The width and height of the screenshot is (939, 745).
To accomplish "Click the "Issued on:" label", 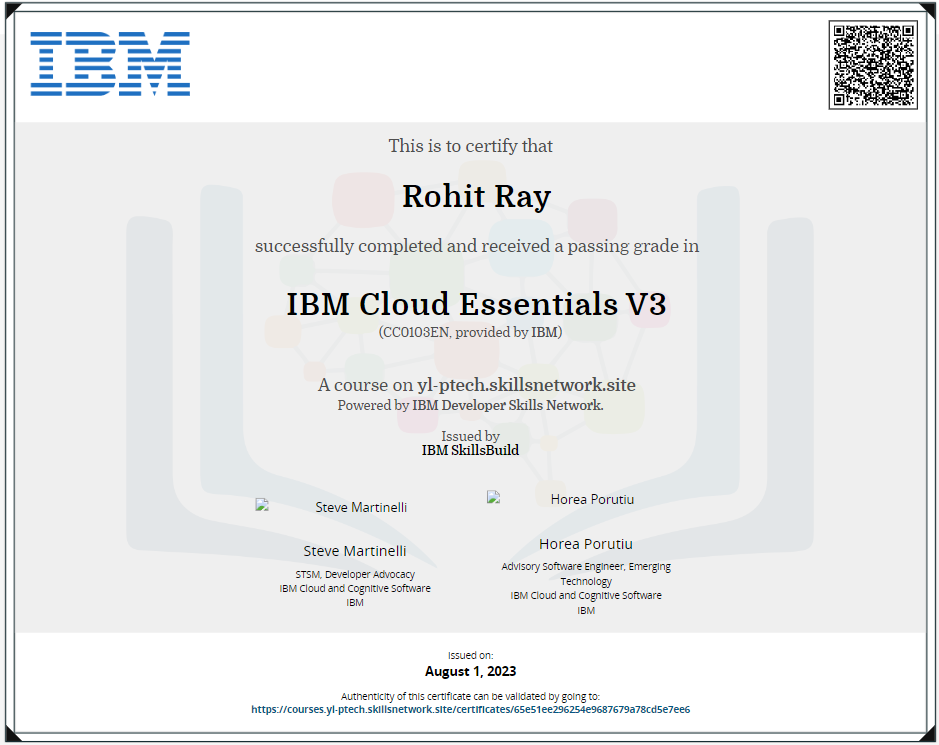I will (470, 655).
